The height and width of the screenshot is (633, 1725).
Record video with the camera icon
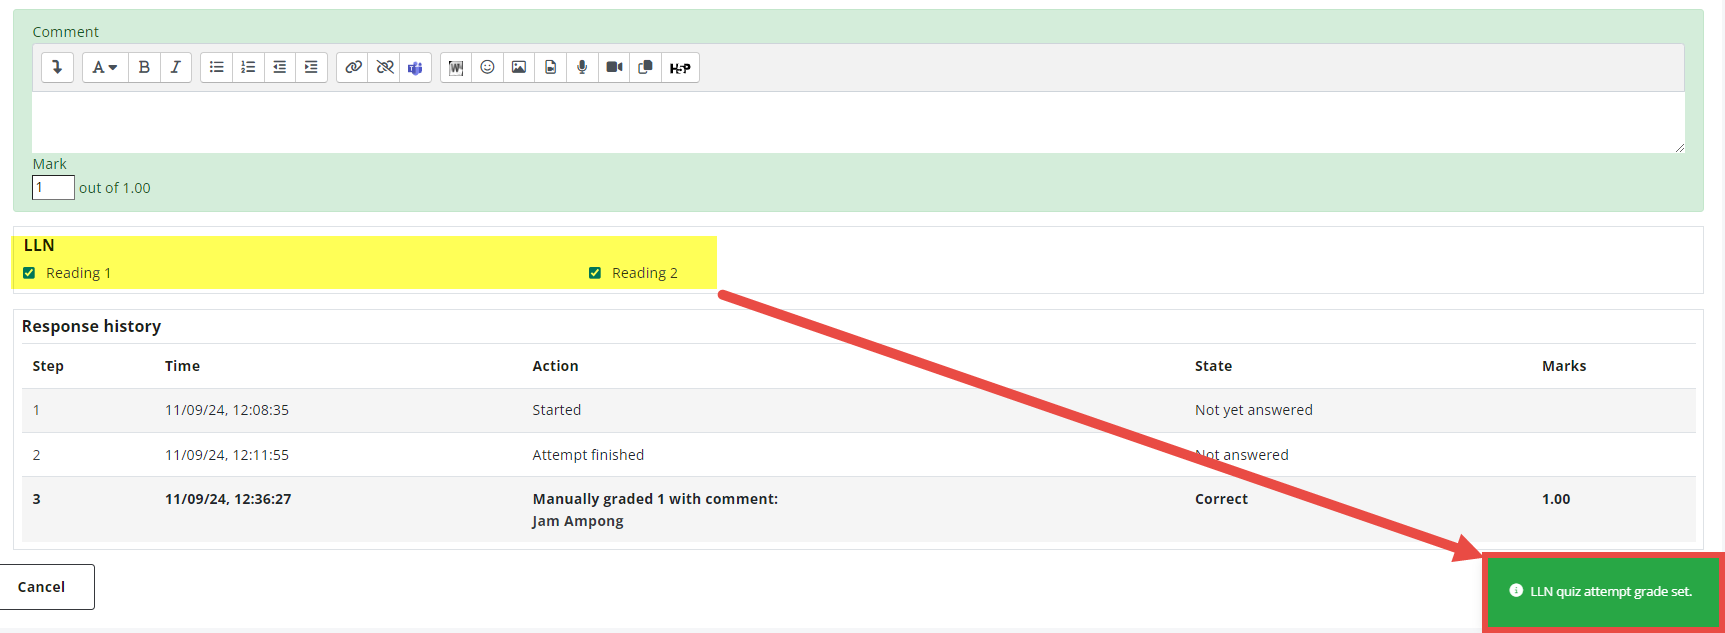click(x=614, y=67)
